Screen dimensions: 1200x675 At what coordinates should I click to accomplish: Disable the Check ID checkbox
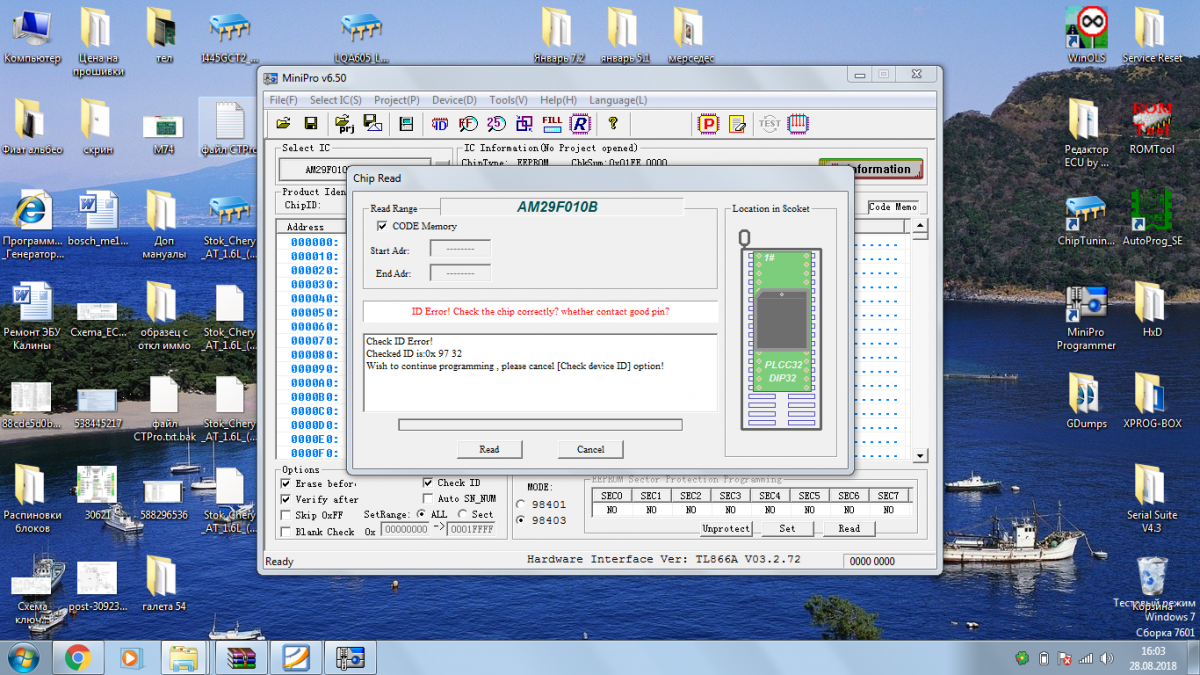tap(428, 483)
